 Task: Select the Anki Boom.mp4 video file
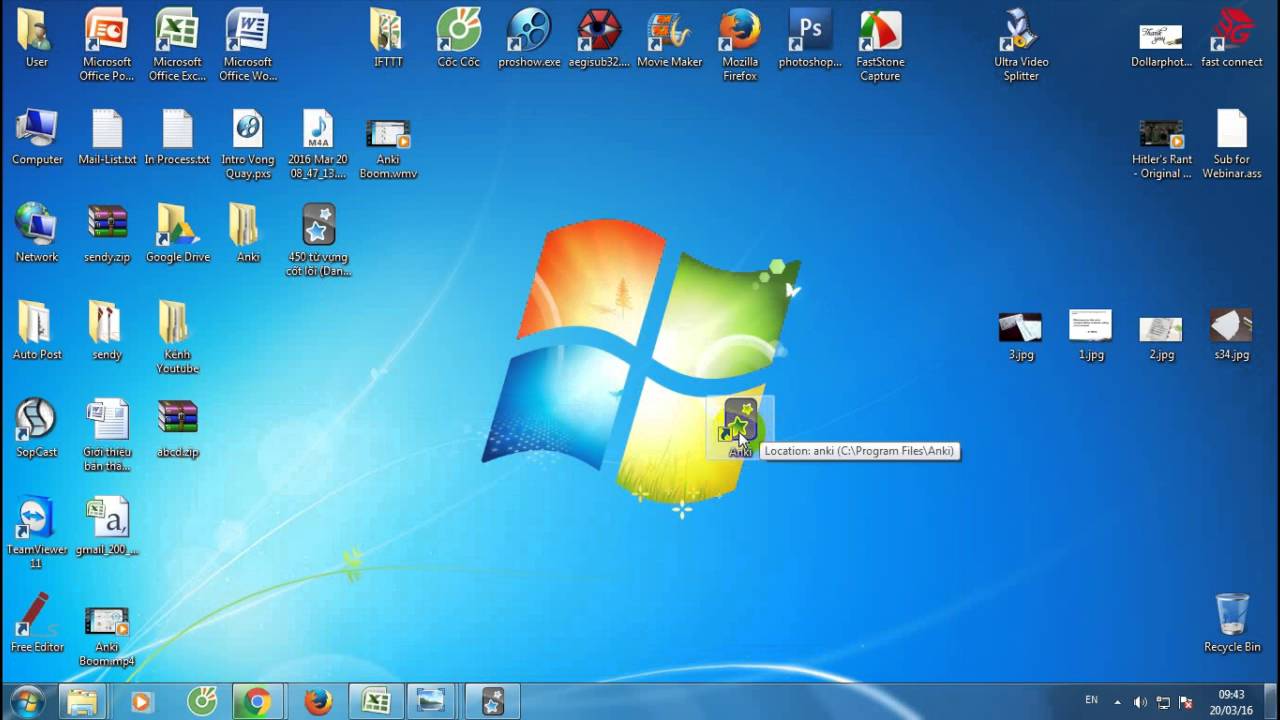point(107,637)
